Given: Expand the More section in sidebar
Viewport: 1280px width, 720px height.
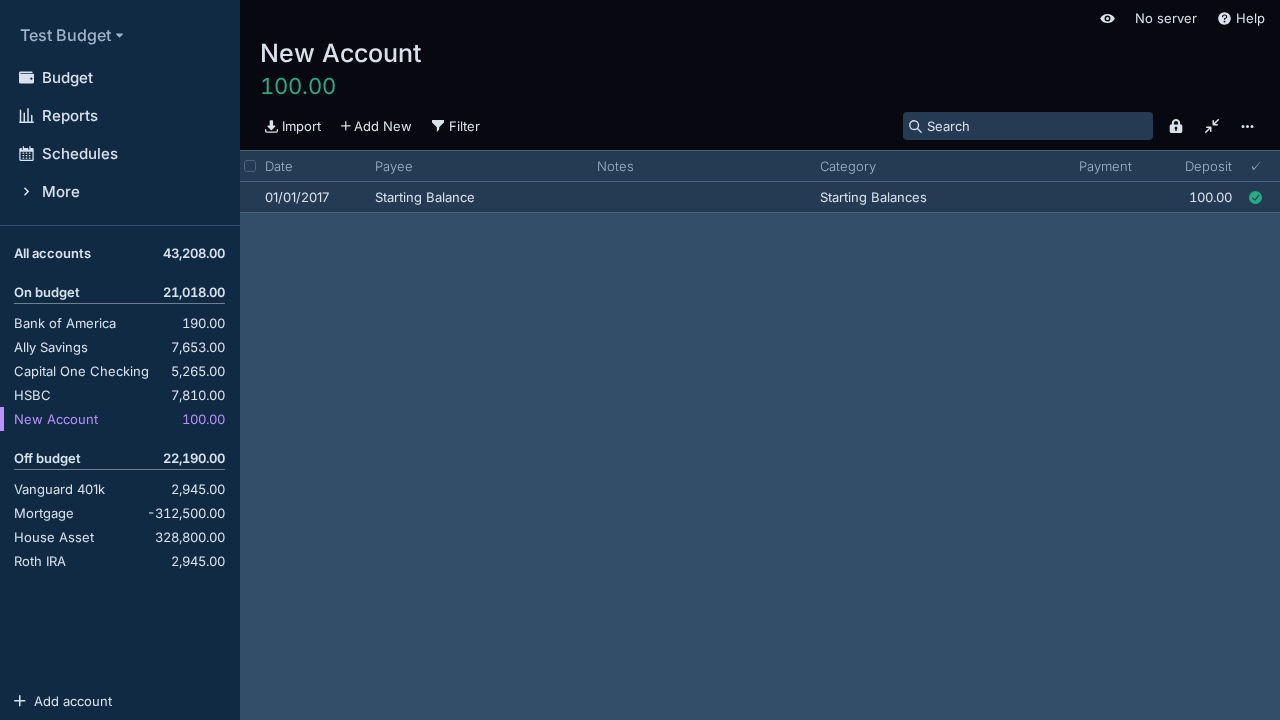Looking at the screenshot, I should click(x=60, y=192).
